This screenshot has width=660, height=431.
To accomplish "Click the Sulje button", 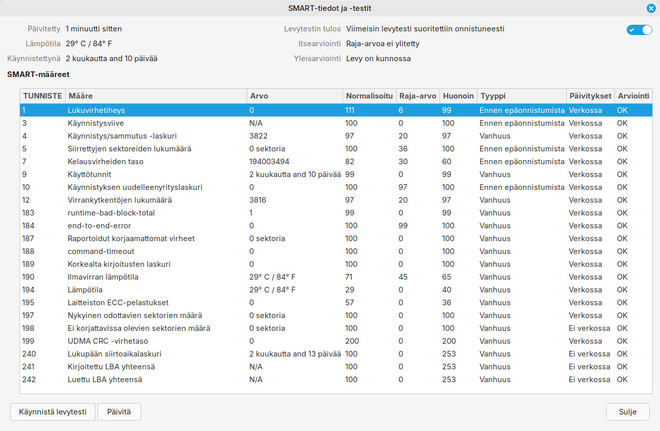I will [x=628, y=412].
